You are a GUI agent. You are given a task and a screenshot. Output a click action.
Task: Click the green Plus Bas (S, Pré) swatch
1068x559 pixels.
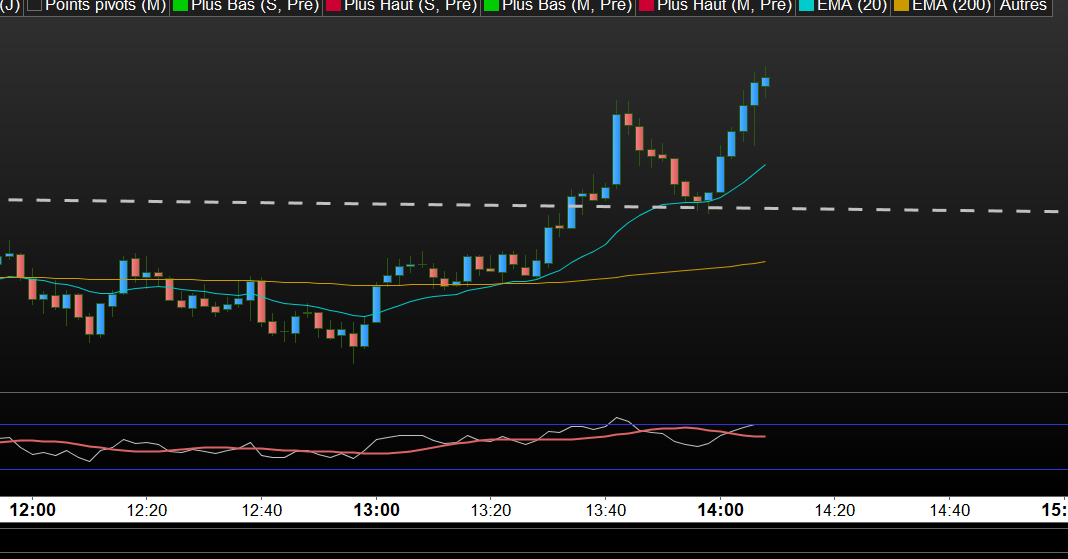point(180,5)
